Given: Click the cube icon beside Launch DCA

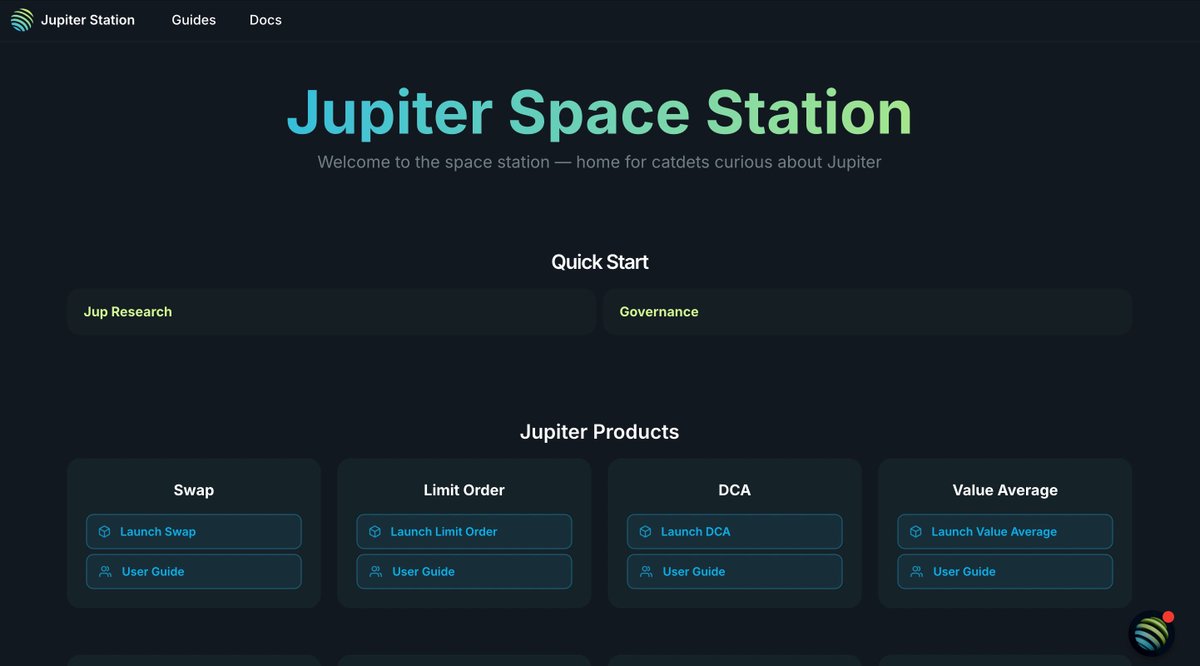Looking at the screenshot, I should coord(645,532).
